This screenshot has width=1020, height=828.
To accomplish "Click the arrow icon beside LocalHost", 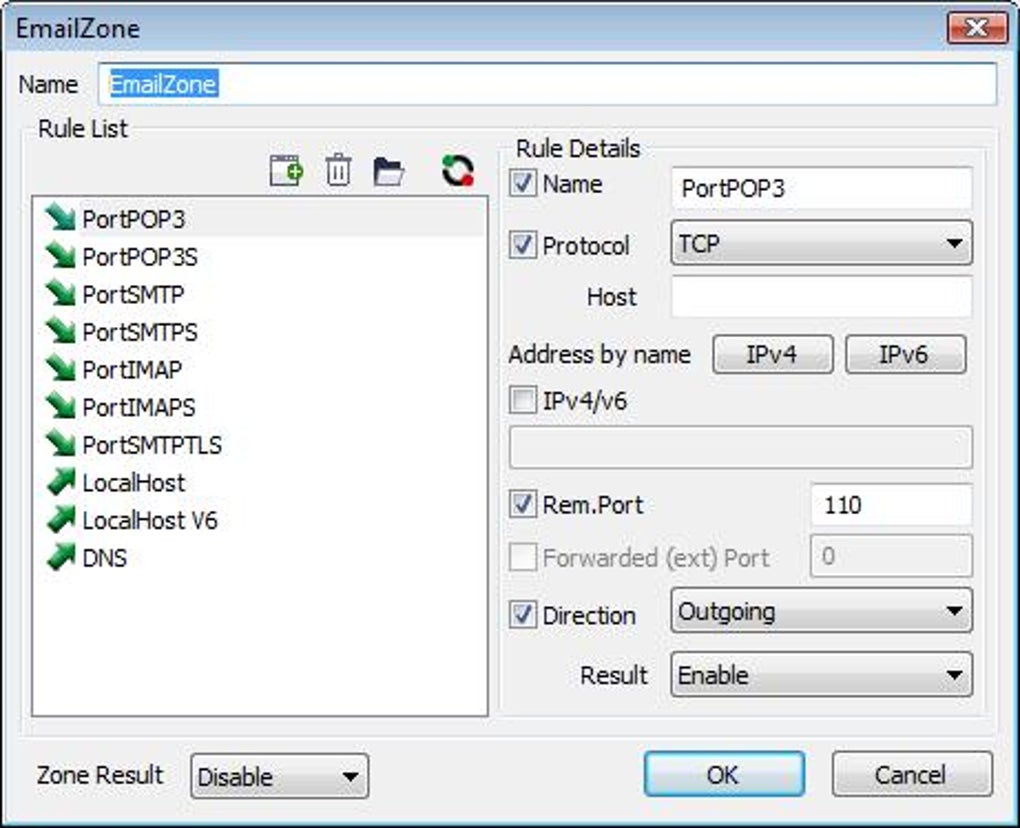I will 61,482.
